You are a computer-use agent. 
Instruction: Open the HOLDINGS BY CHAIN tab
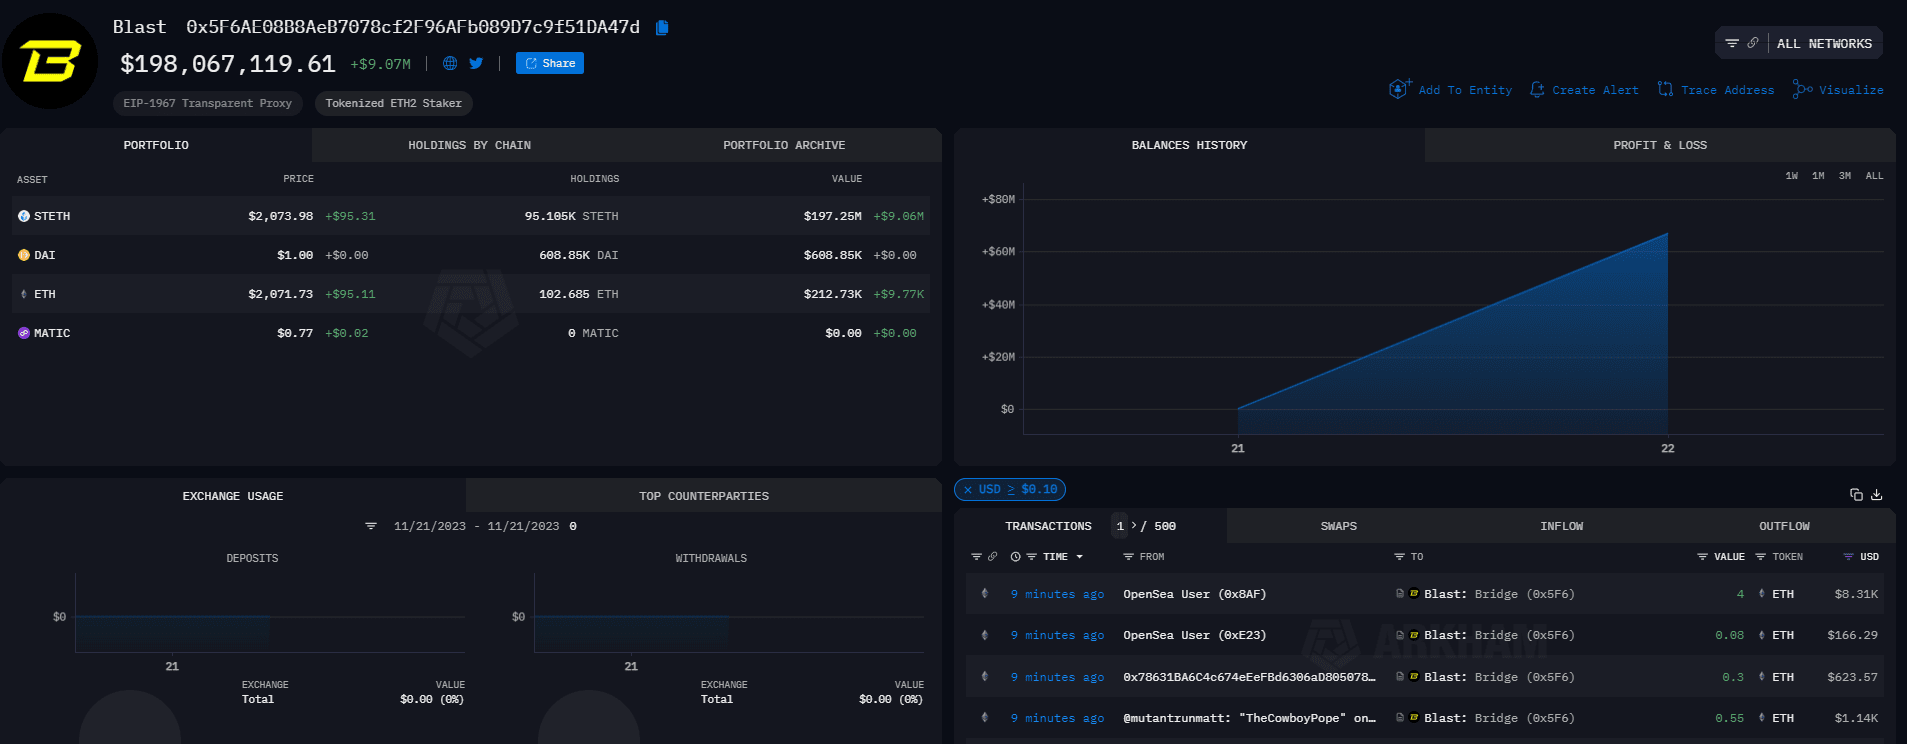pyautogui.click(x=469, y=145)
